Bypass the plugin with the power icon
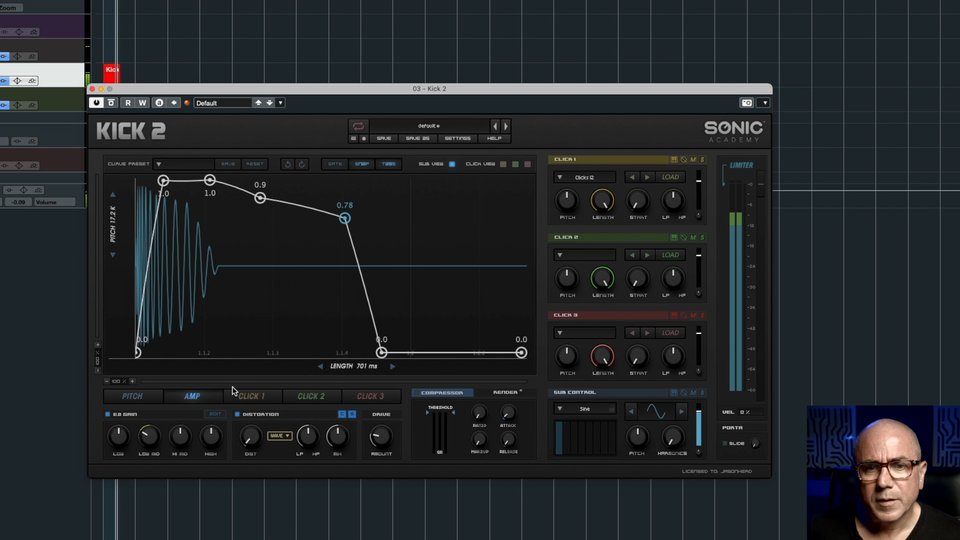This screenshot has width=960, height=540. [96, 103]
